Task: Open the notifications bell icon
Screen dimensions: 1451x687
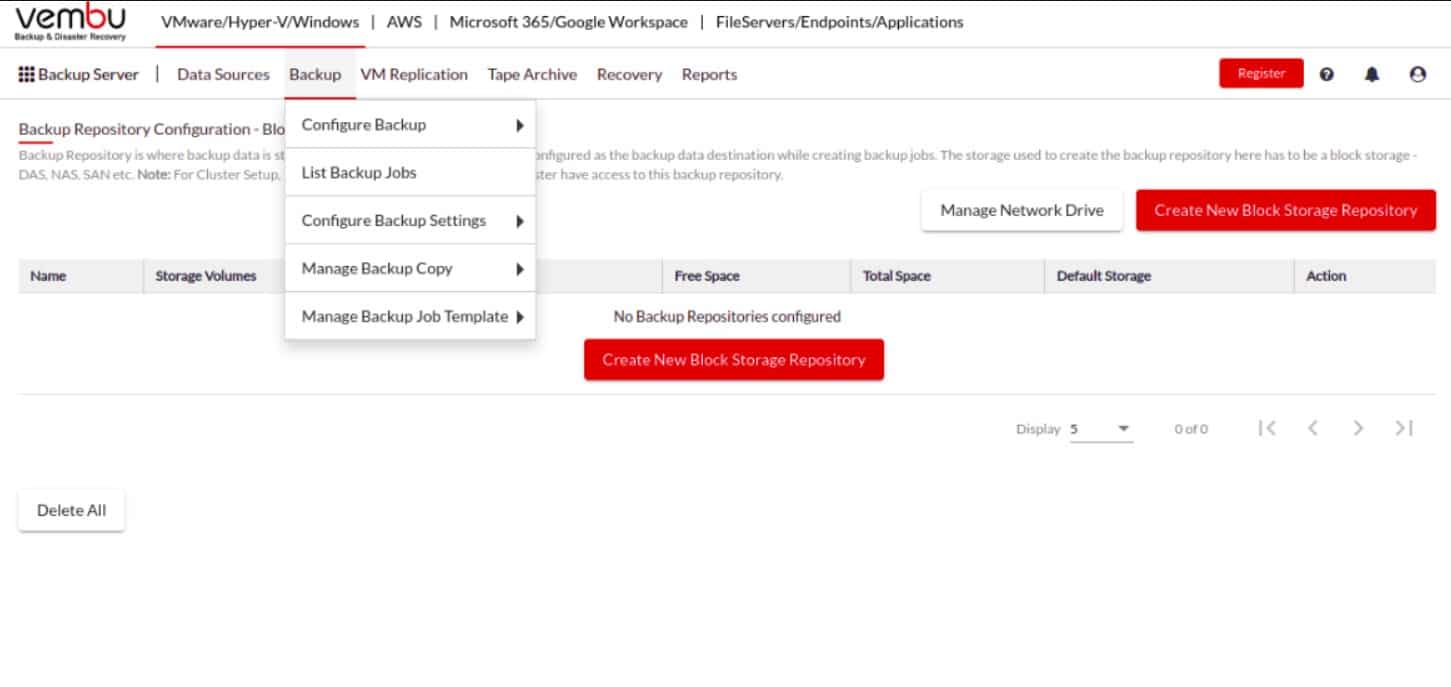Action: pos(1372,74)
